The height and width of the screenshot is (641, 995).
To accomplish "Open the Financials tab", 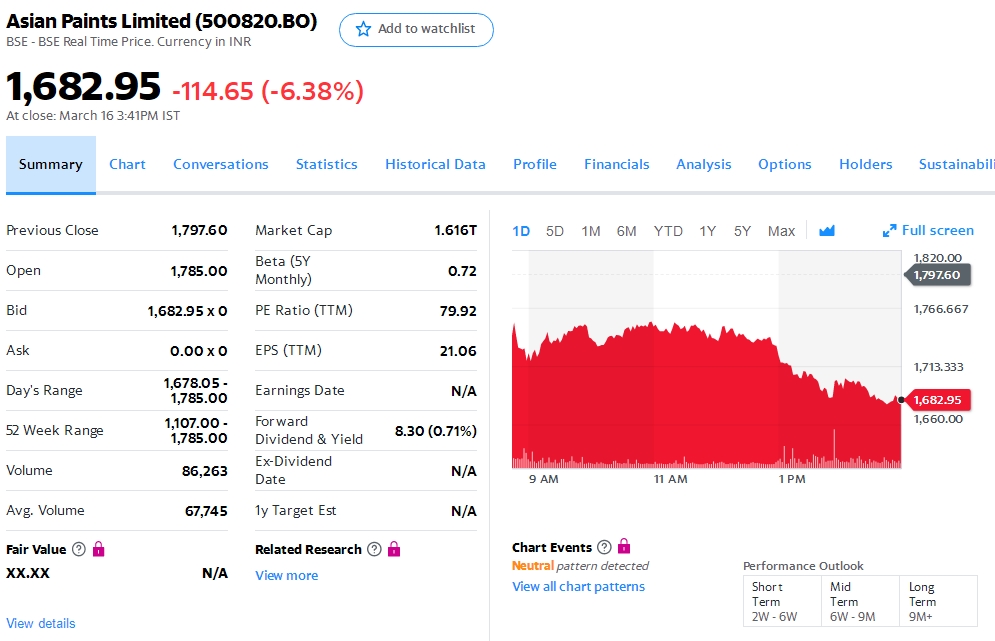I will tap(616, 164).
